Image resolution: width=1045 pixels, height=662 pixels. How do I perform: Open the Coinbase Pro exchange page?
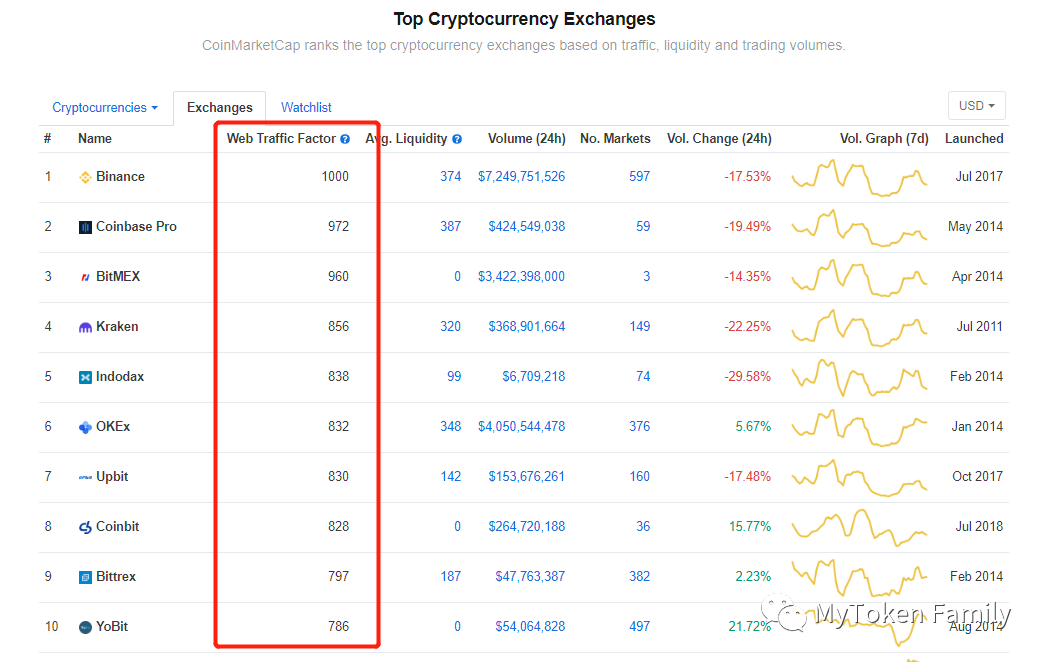tap(136, 227)
